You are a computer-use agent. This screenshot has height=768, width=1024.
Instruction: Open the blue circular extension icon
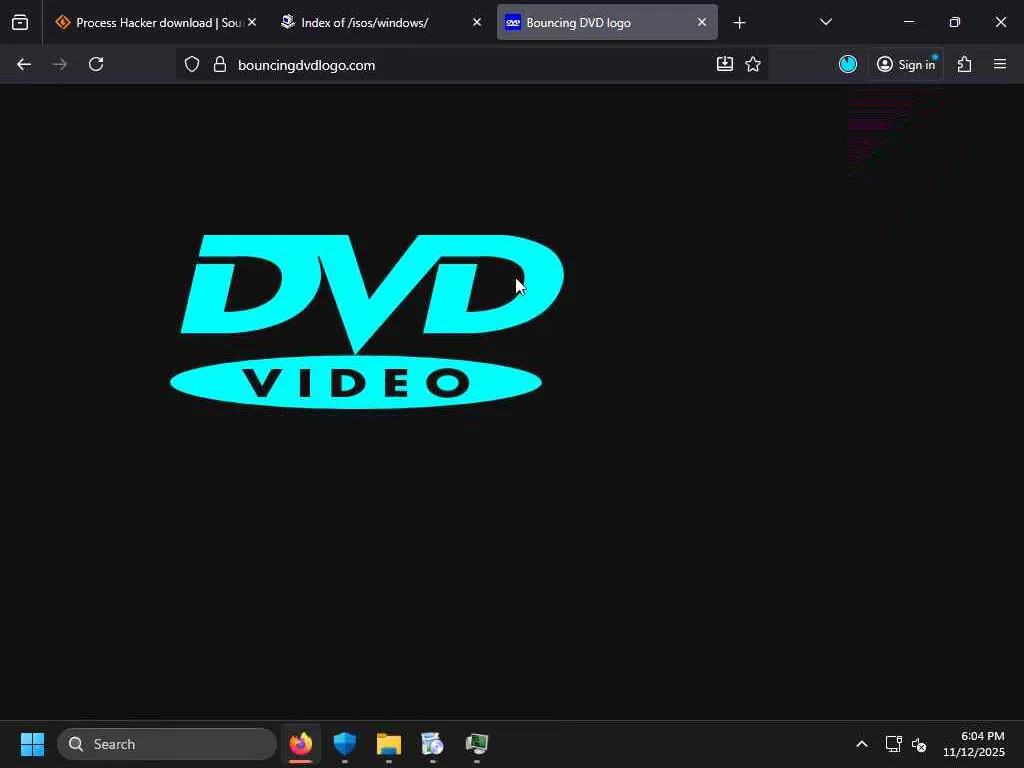(848, 64)
